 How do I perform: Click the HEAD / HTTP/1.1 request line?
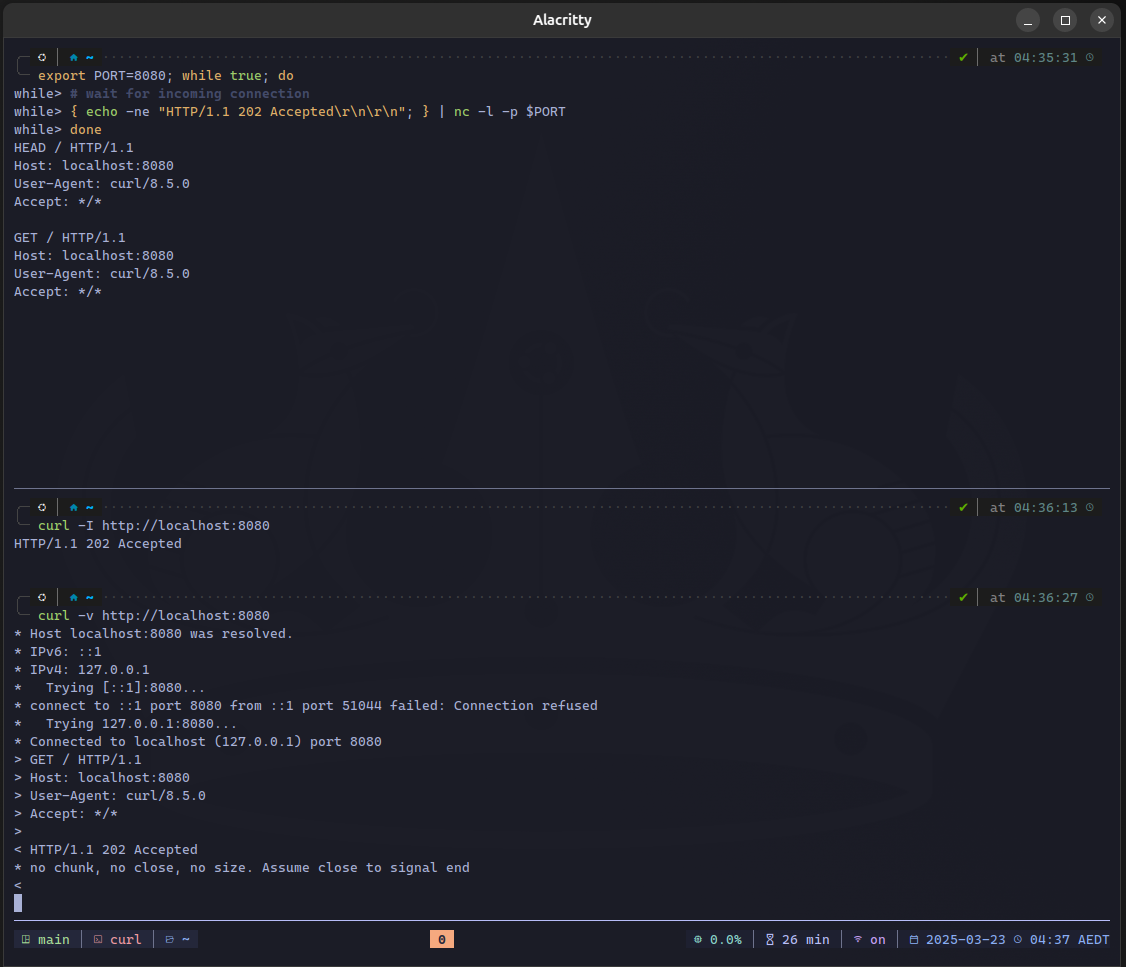(73, 147)
